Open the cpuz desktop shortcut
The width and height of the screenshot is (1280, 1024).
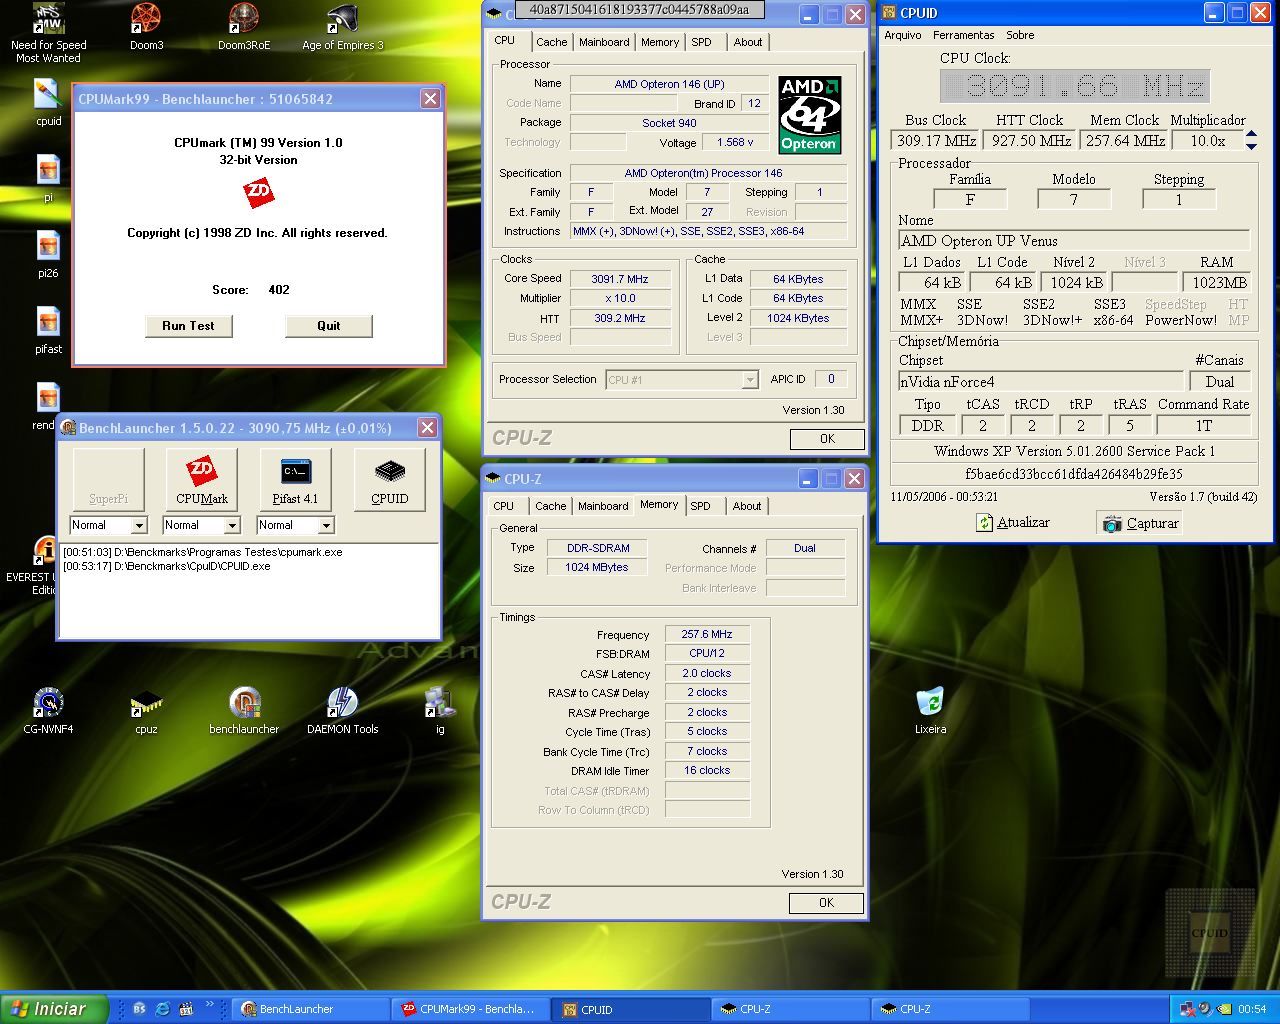pyautogui.click(x=146, y=711)
